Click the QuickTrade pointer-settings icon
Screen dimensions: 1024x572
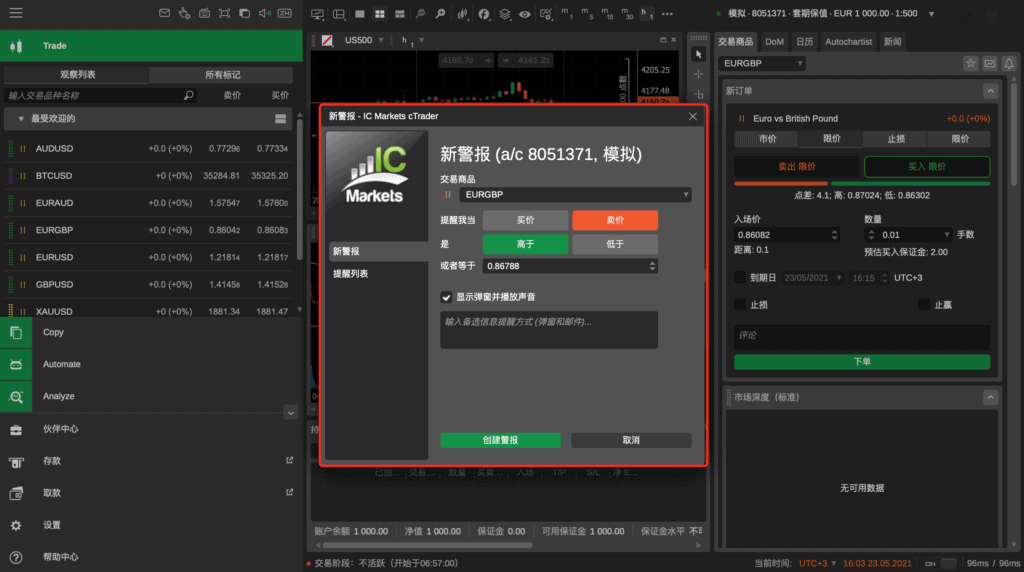tap(184, 13)
